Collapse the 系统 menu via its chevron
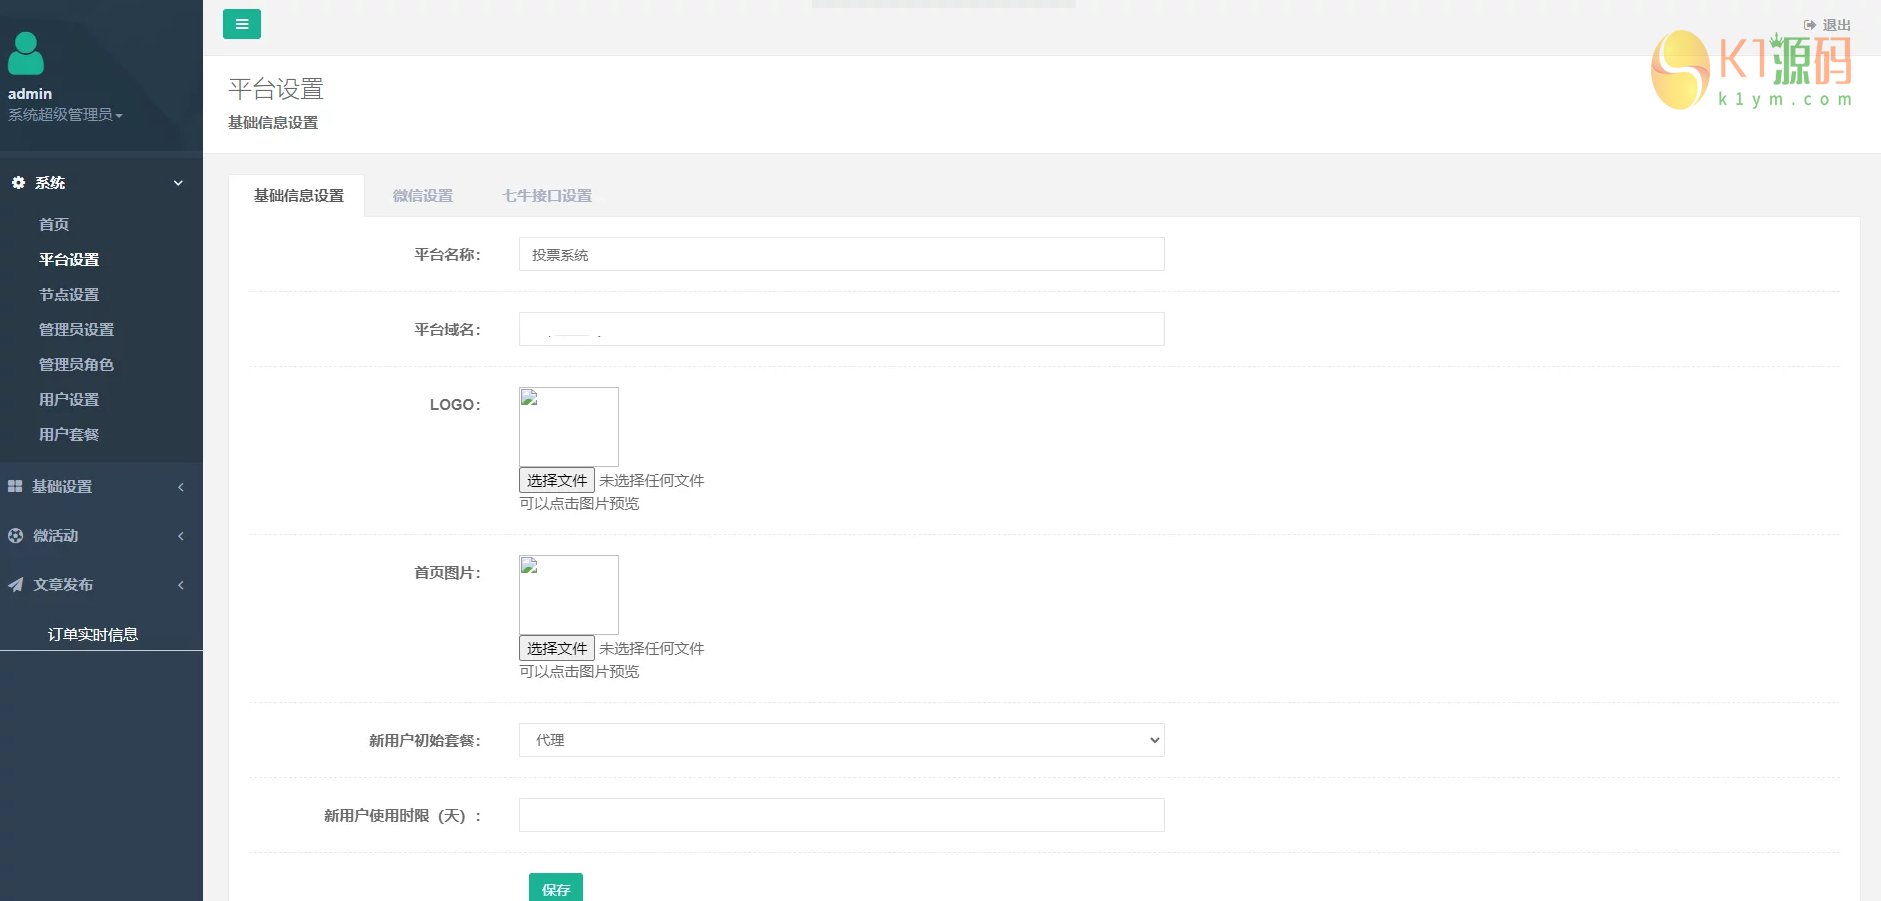The width and height of the screenshot is (1881, 901). point(179,183)
